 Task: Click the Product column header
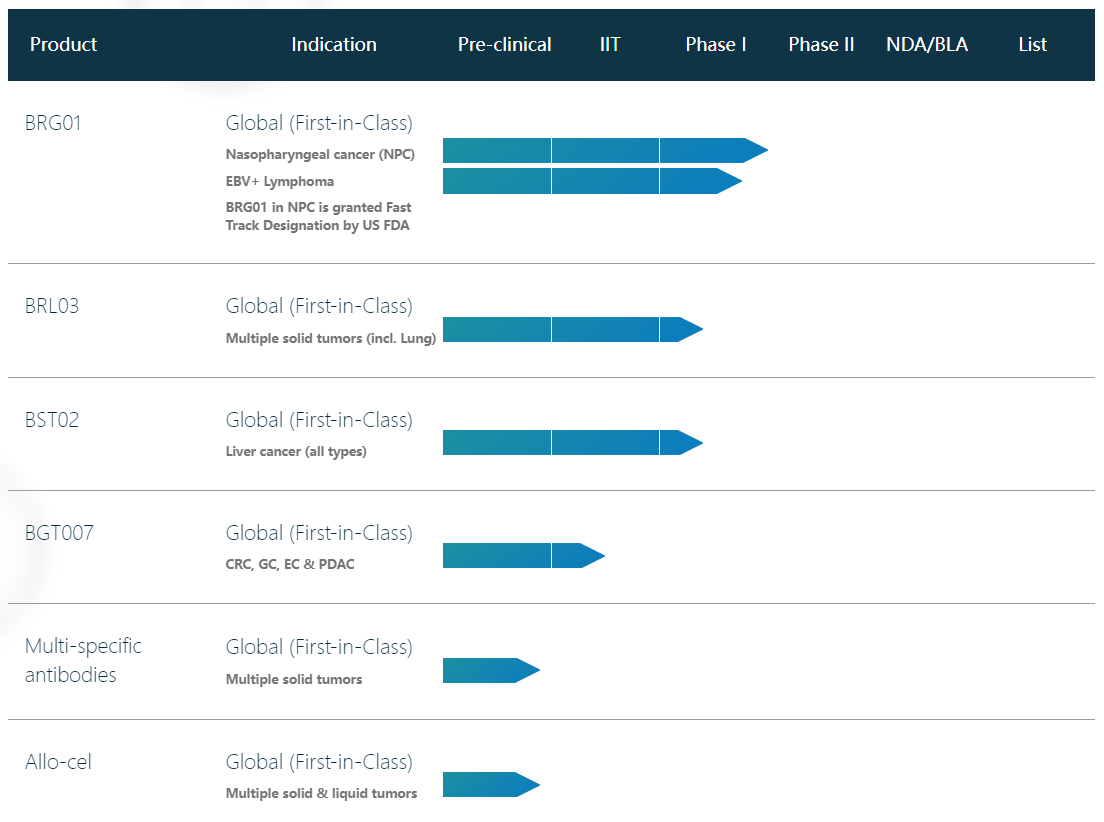(63, 45)
